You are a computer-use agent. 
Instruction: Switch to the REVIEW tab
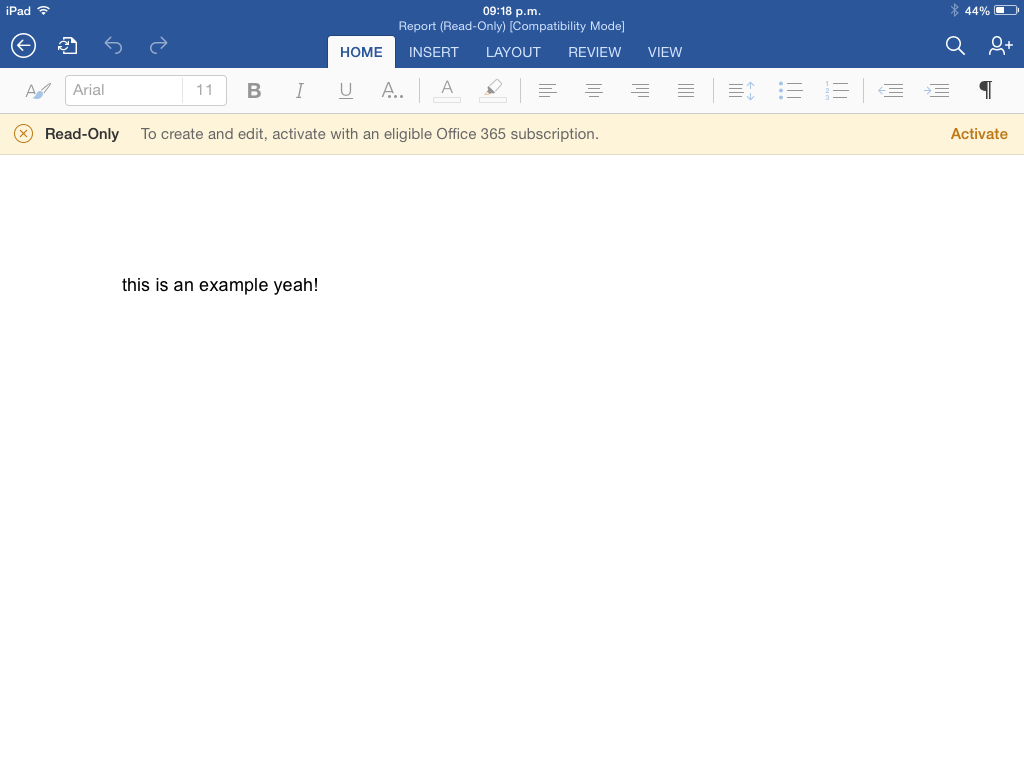(x=594, y=52)
